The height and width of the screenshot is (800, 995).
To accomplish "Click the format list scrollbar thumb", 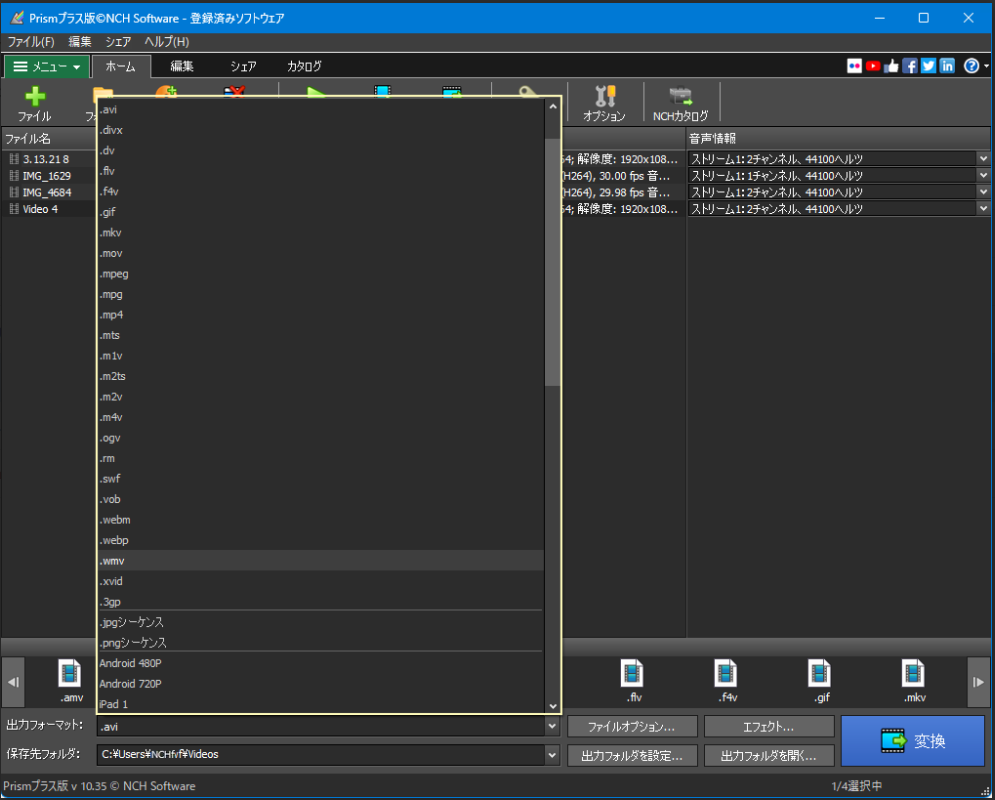I will (x=553, y=261).
